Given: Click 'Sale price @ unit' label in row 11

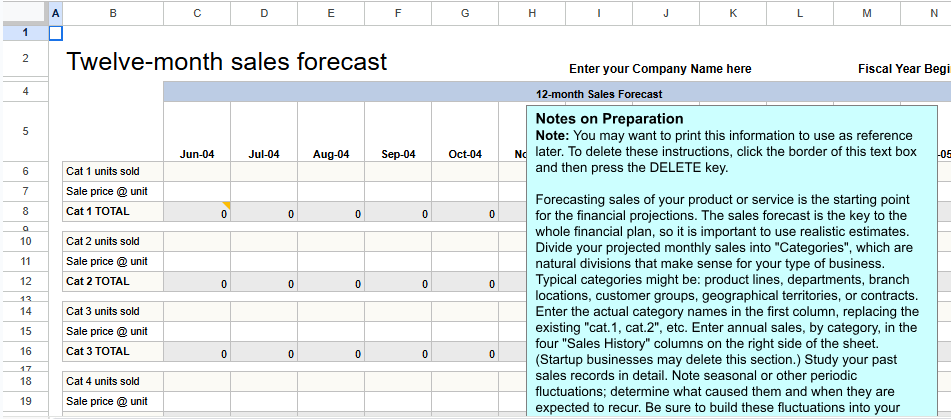Looking at the screenshot, I should [107, 261].
